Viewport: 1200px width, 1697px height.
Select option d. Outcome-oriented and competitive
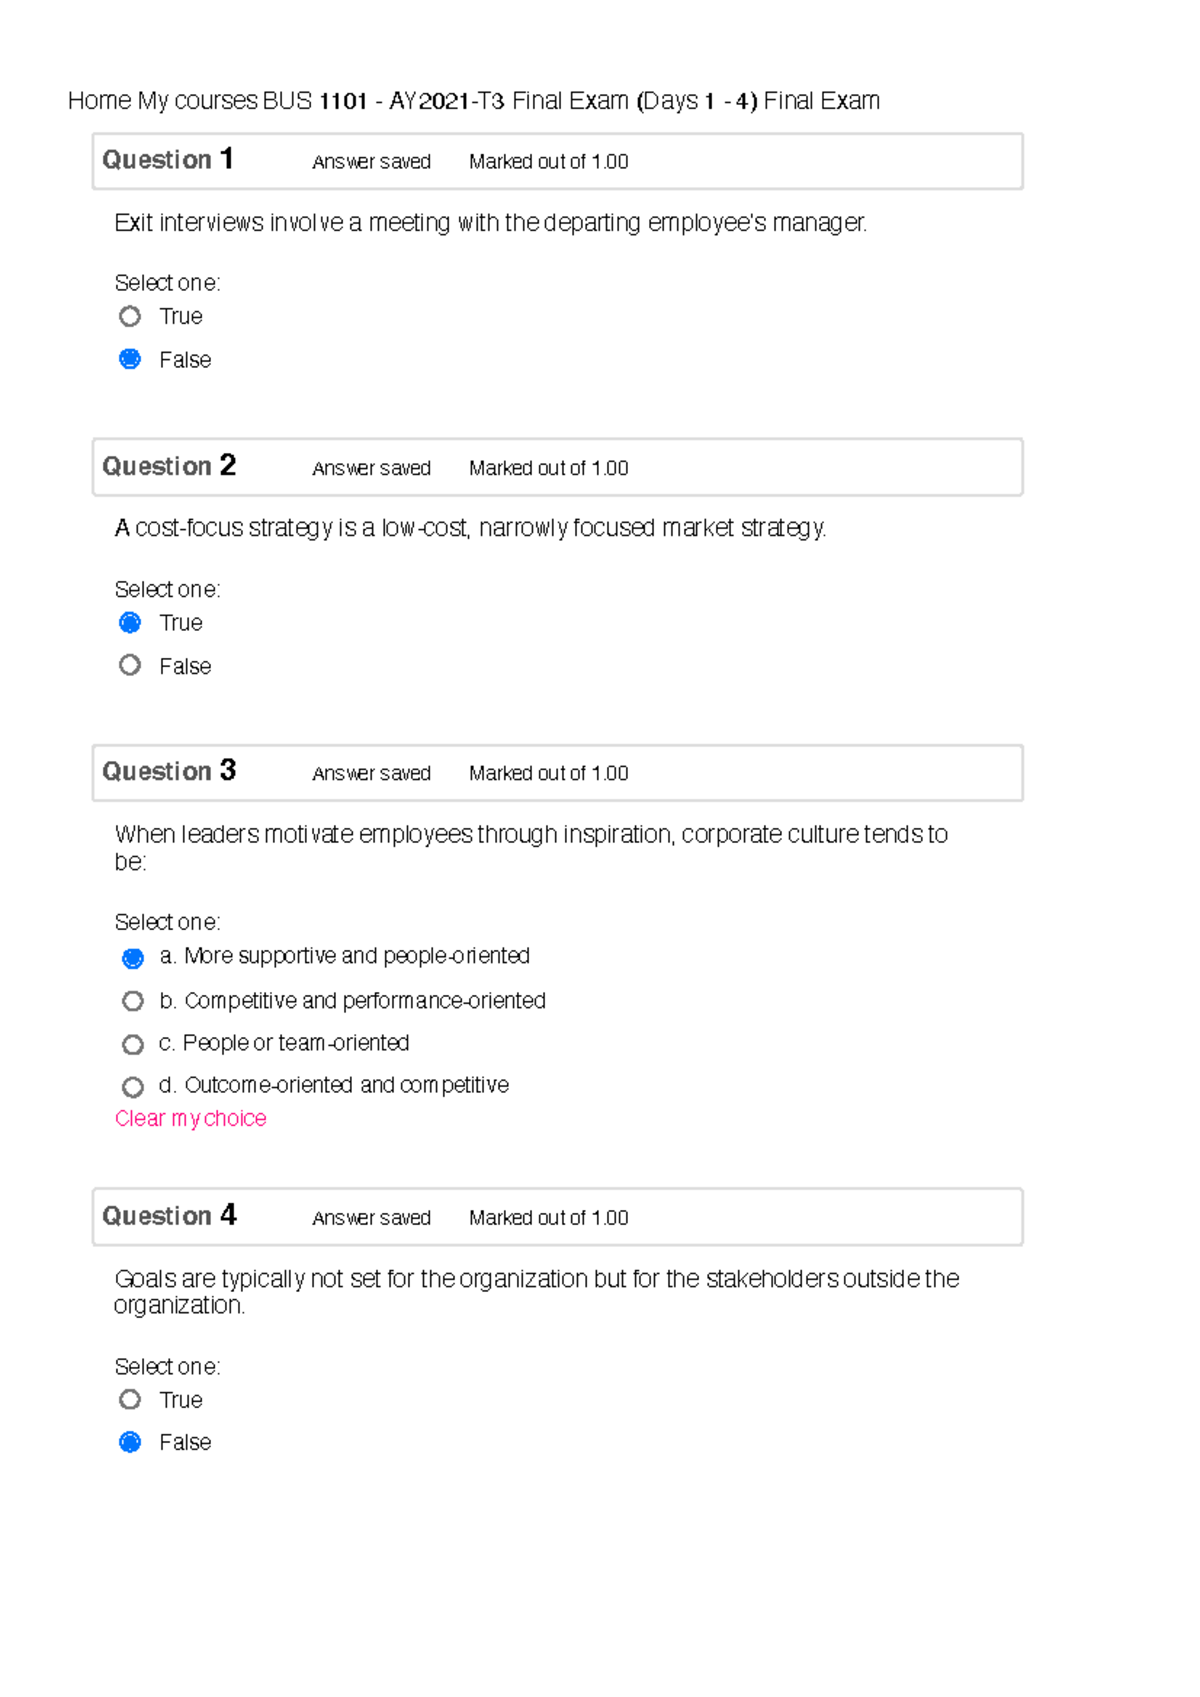pos(133,1086)
